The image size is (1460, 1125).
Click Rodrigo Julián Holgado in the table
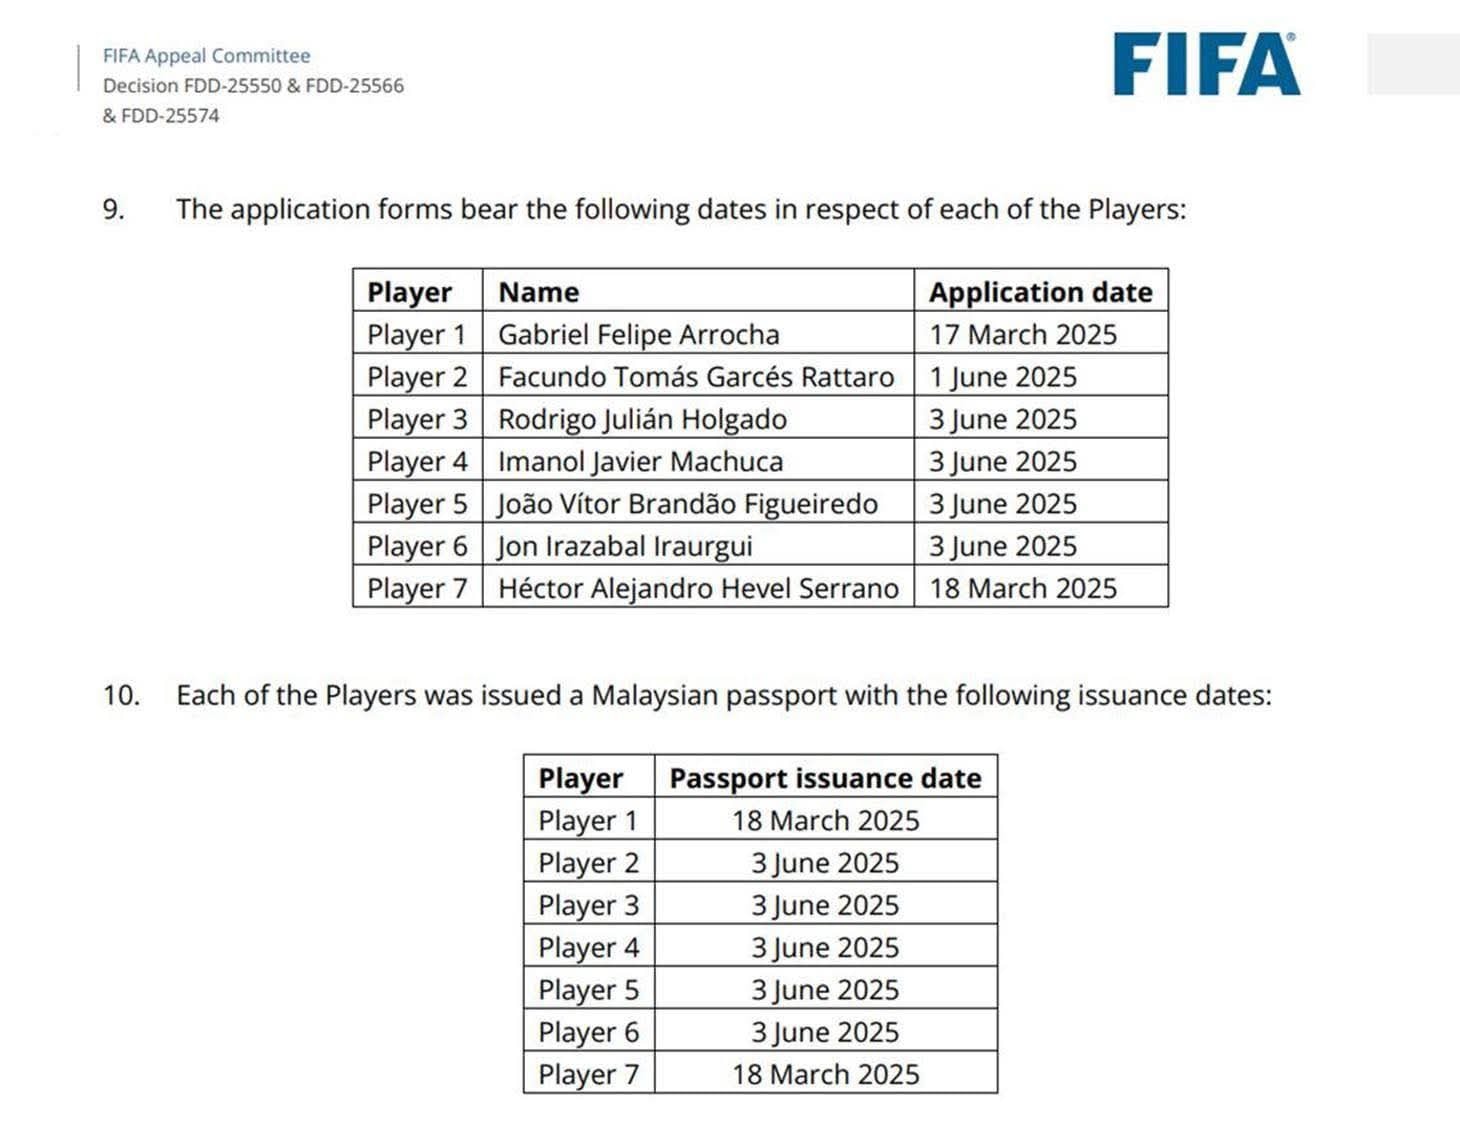642,419
